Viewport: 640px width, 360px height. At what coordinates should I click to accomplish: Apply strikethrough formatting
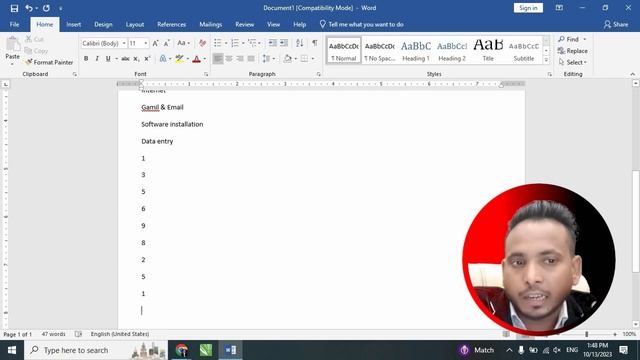pos(125,59)
